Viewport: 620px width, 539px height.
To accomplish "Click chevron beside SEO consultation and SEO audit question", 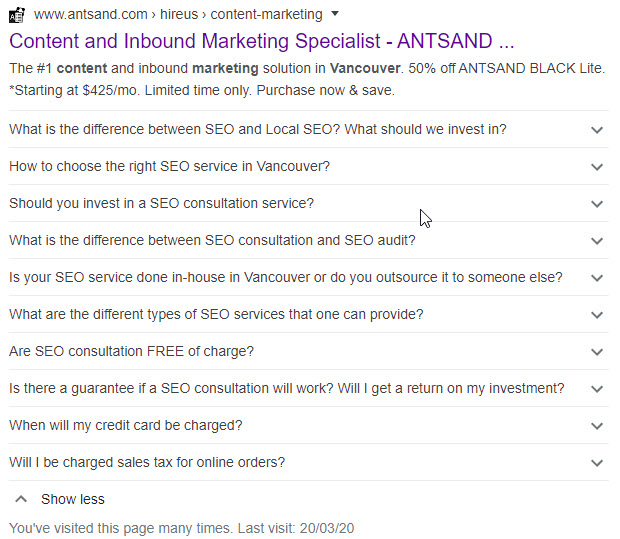I will [x=597, y=240].
